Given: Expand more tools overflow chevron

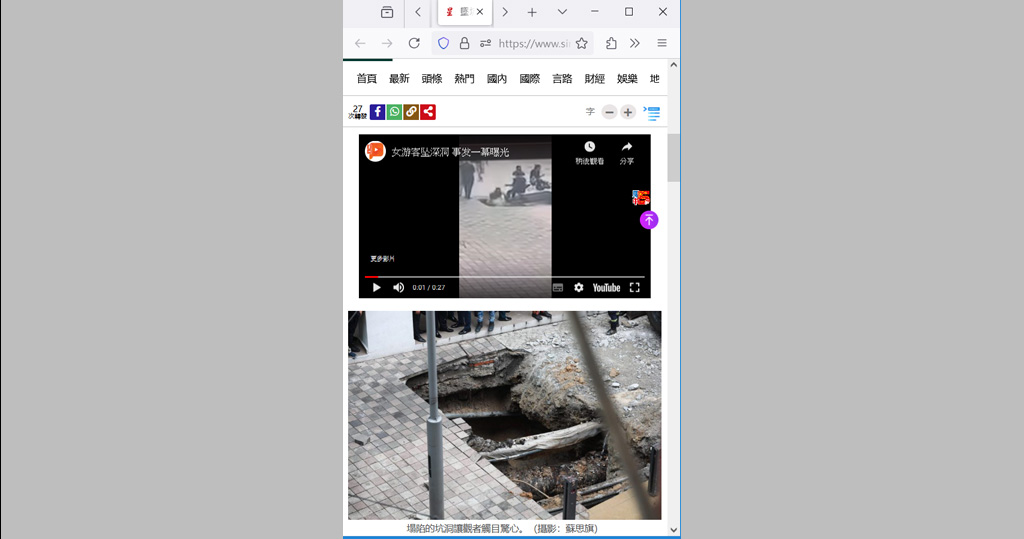Looking at the screenshot, I should (635, 43).
